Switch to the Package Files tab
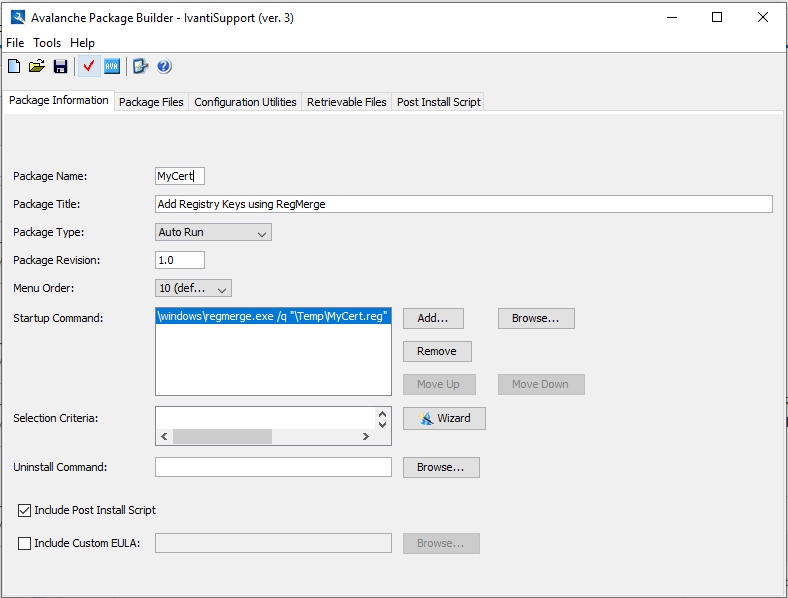788x598 pixels. pyautogui.click(x=151, y=102)
